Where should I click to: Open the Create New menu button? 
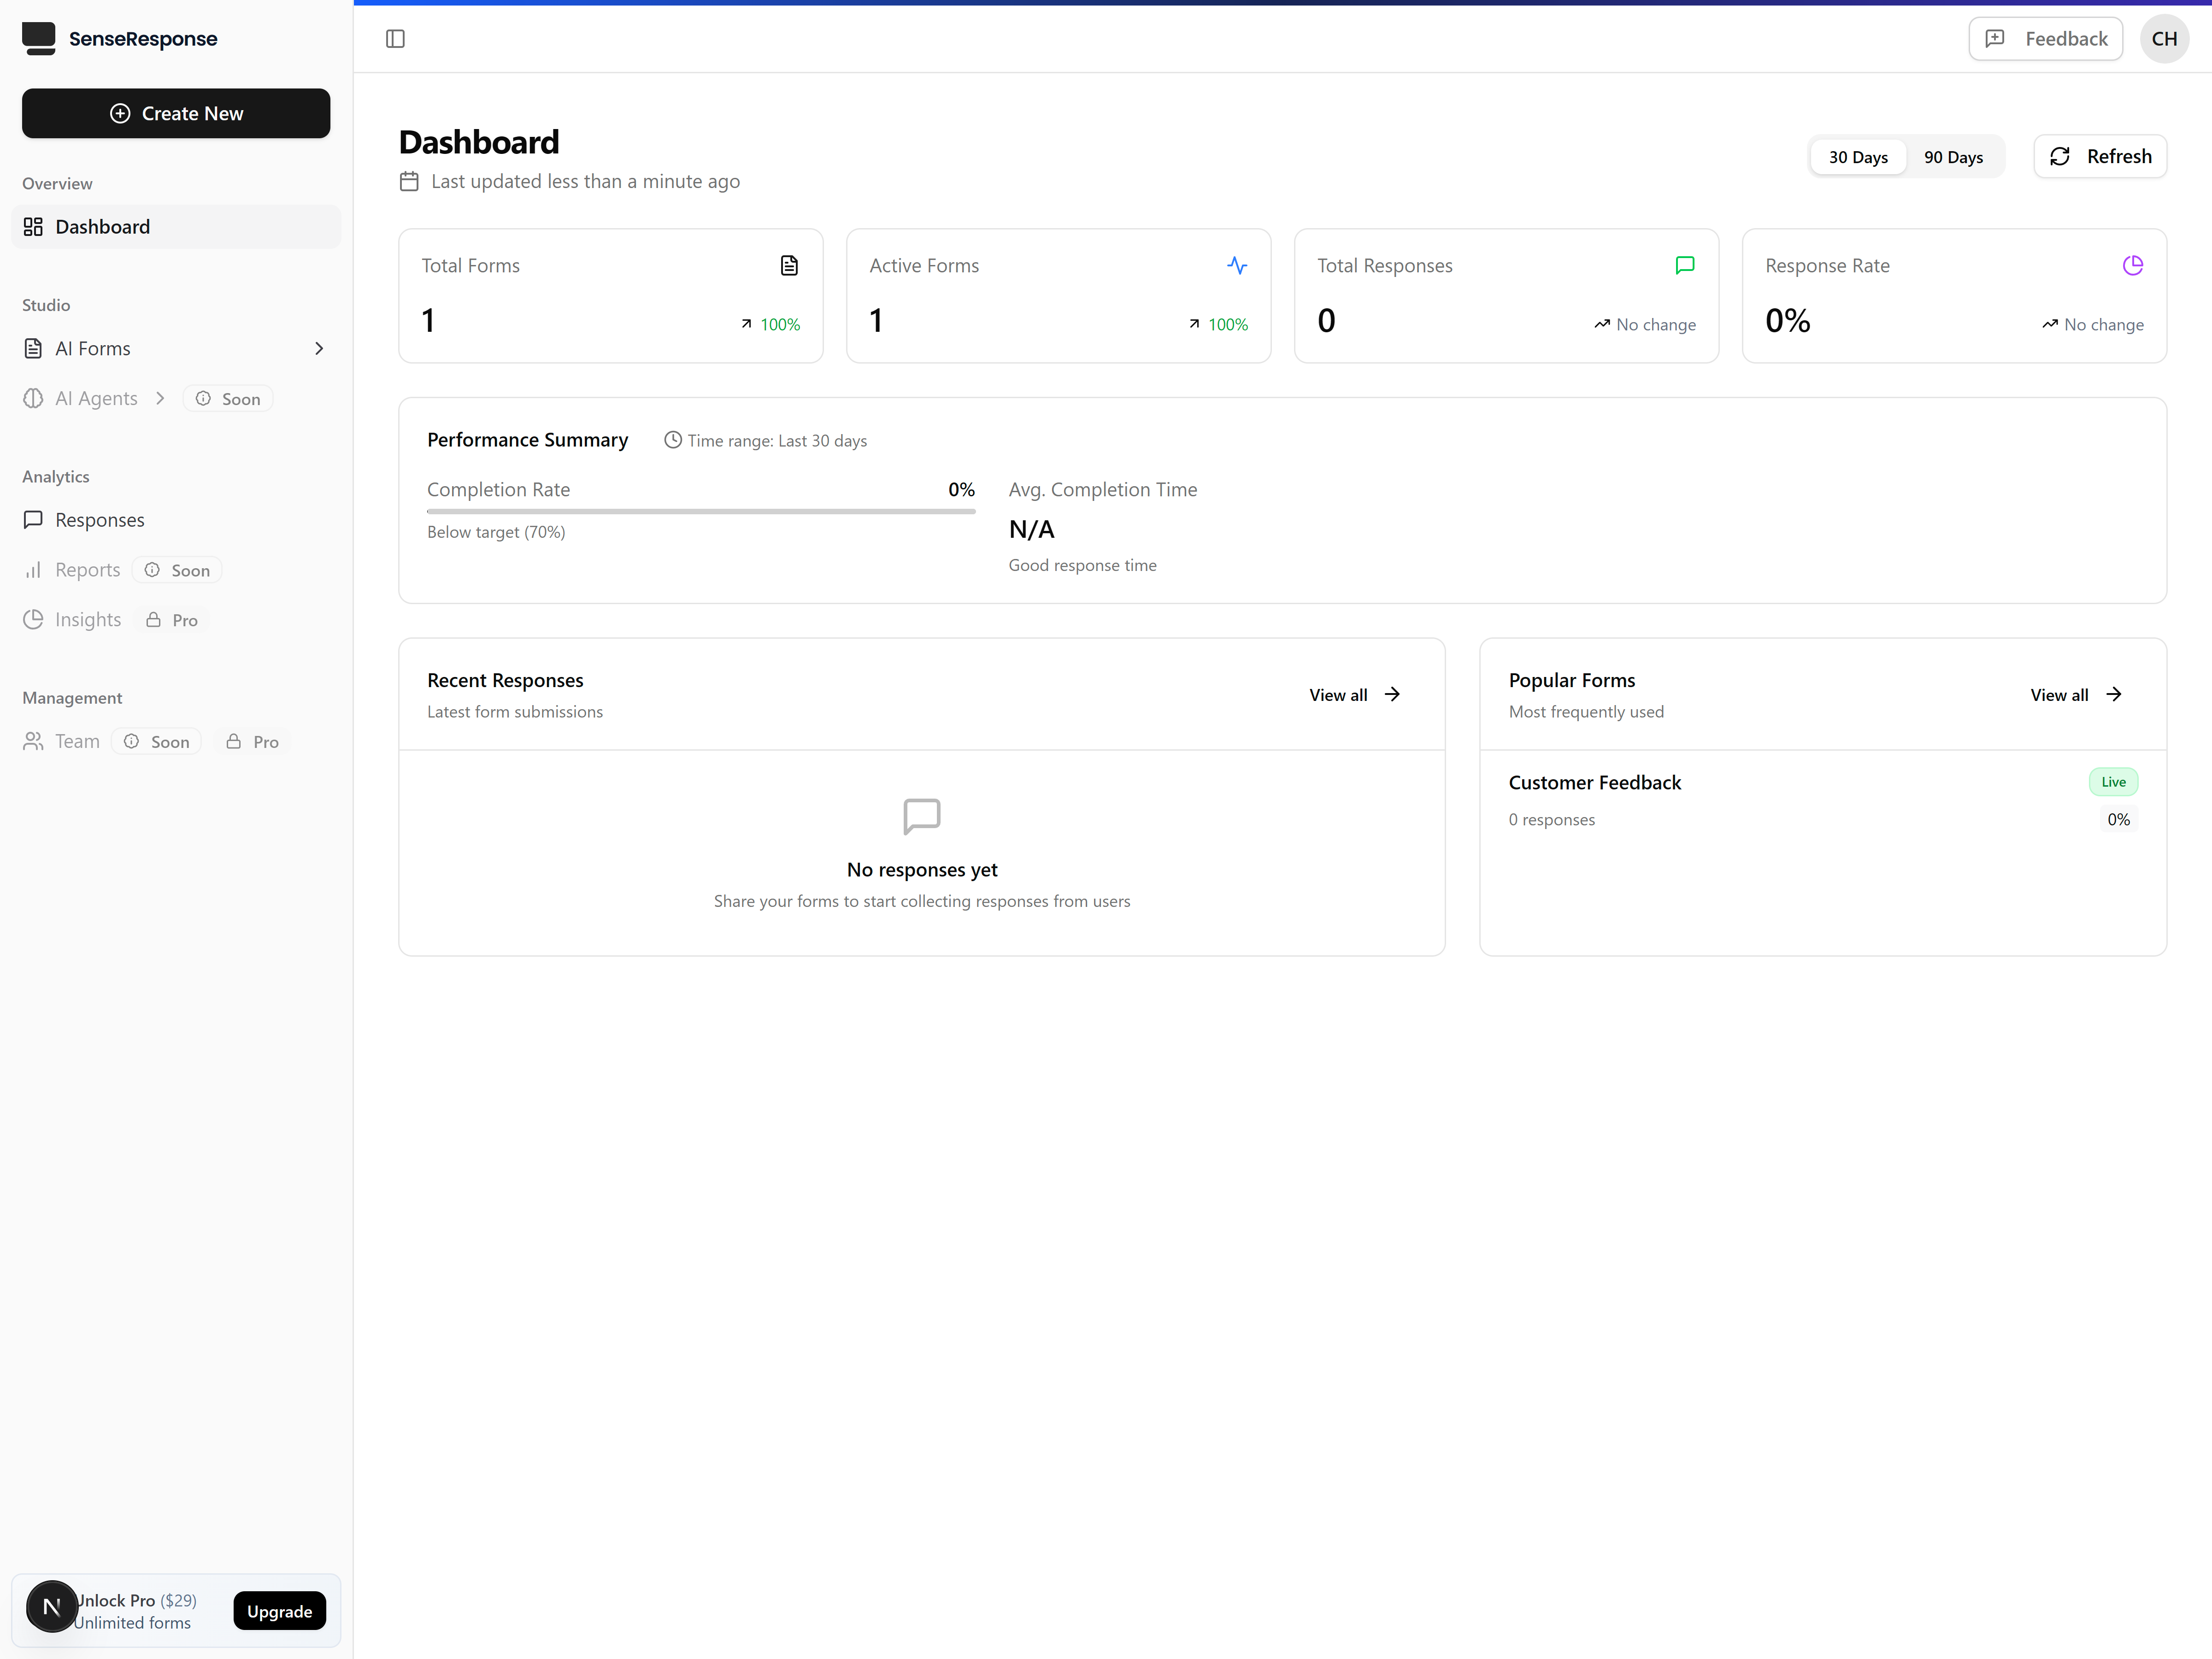[x=176, y=113]
